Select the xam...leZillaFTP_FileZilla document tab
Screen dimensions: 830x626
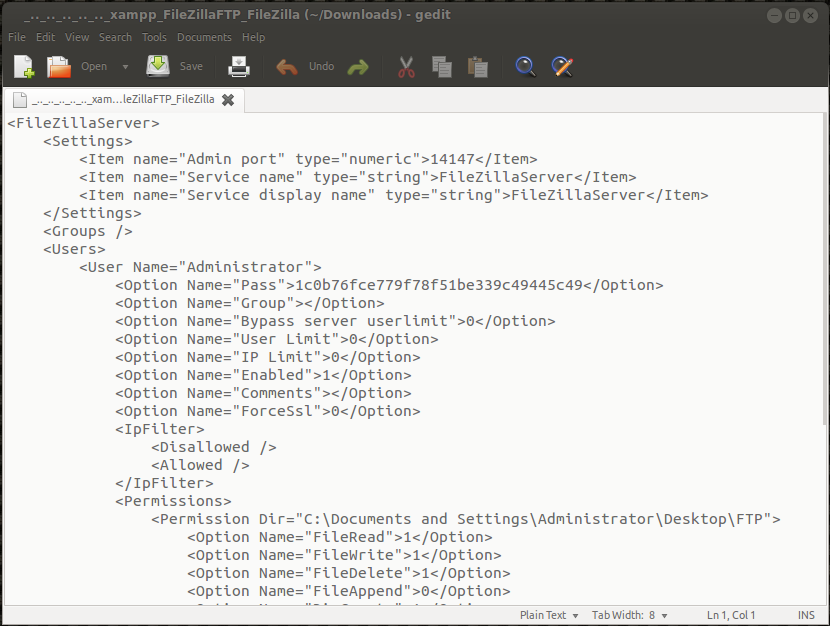[x=123, y=99]
